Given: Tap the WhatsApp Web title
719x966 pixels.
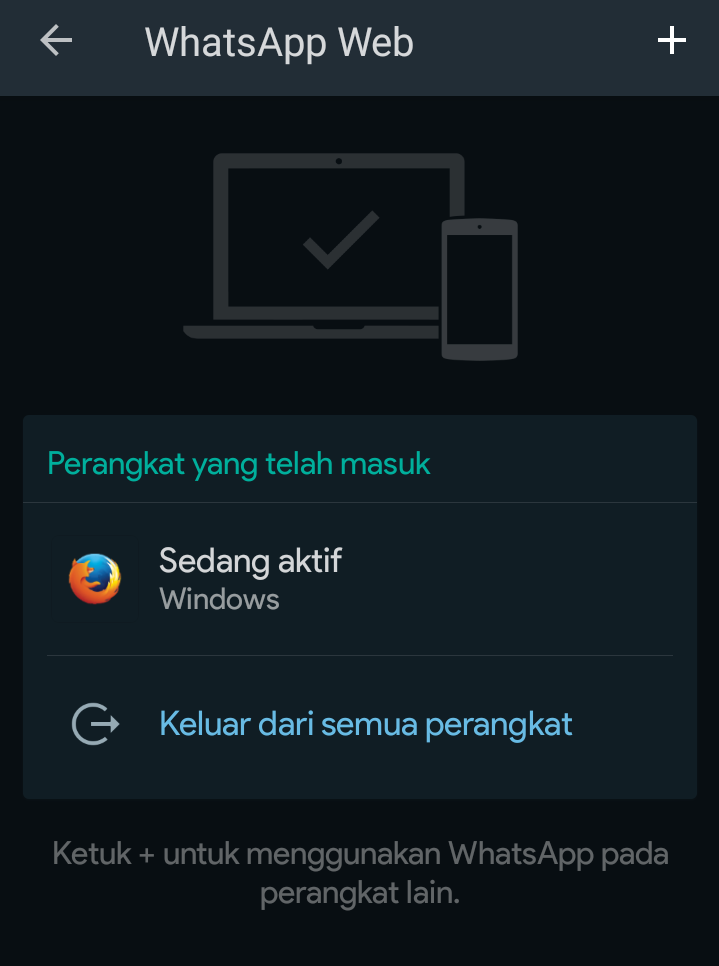Looking at the screenshot, I should (279, 43).
